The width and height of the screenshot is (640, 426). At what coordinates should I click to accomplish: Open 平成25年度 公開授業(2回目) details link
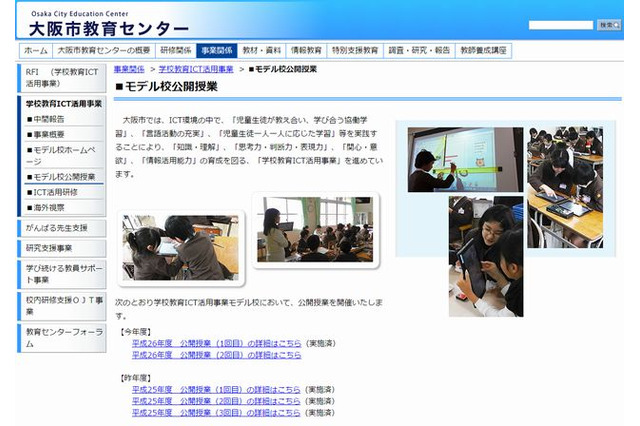point(216,401)
